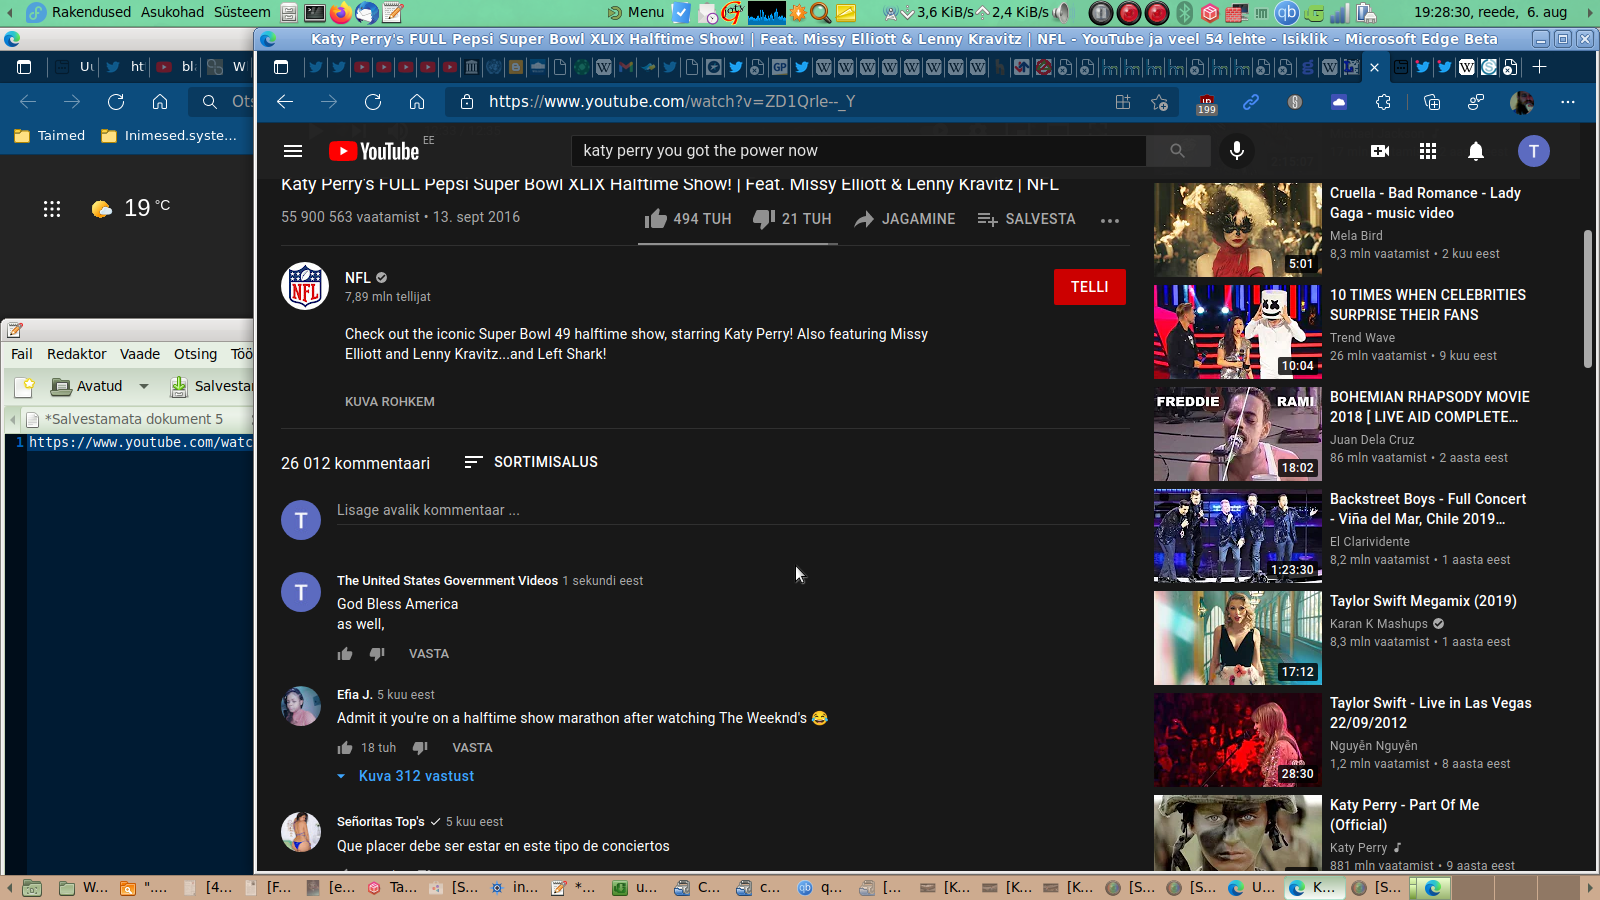Open the Otsing menu in the text editor
The height and width of the screenshot is (900, 1600).
click(x=195, y=354)
